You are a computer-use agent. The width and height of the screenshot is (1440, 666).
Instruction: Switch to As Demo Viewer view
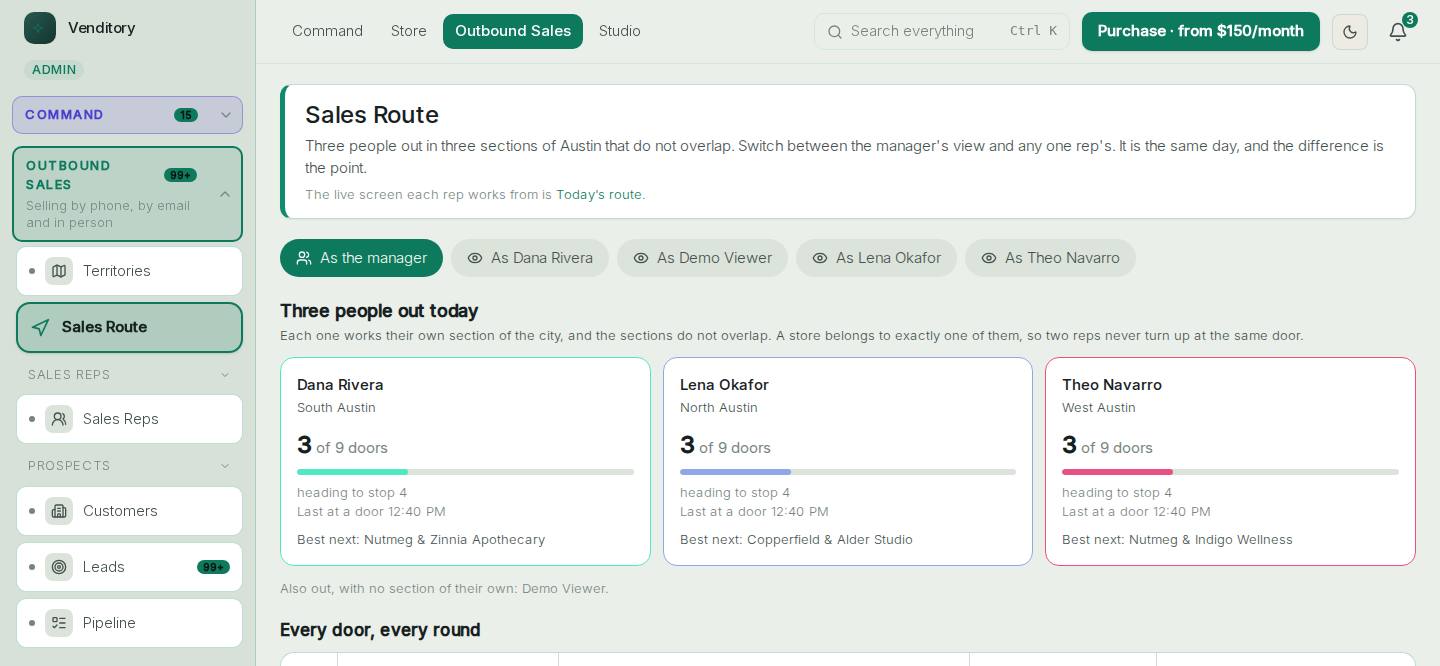(x=702, y=258)
